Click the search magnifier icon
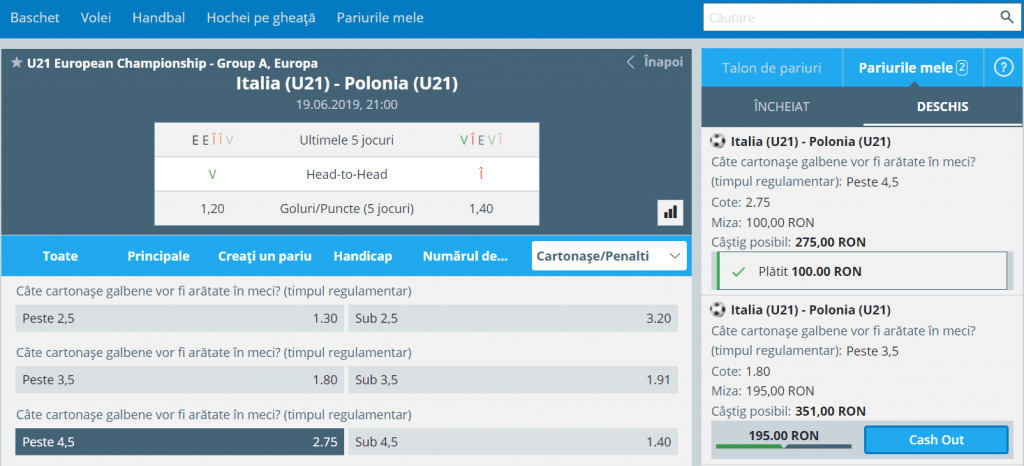Screen dimensions: 1024x466 pos(1006,17)
